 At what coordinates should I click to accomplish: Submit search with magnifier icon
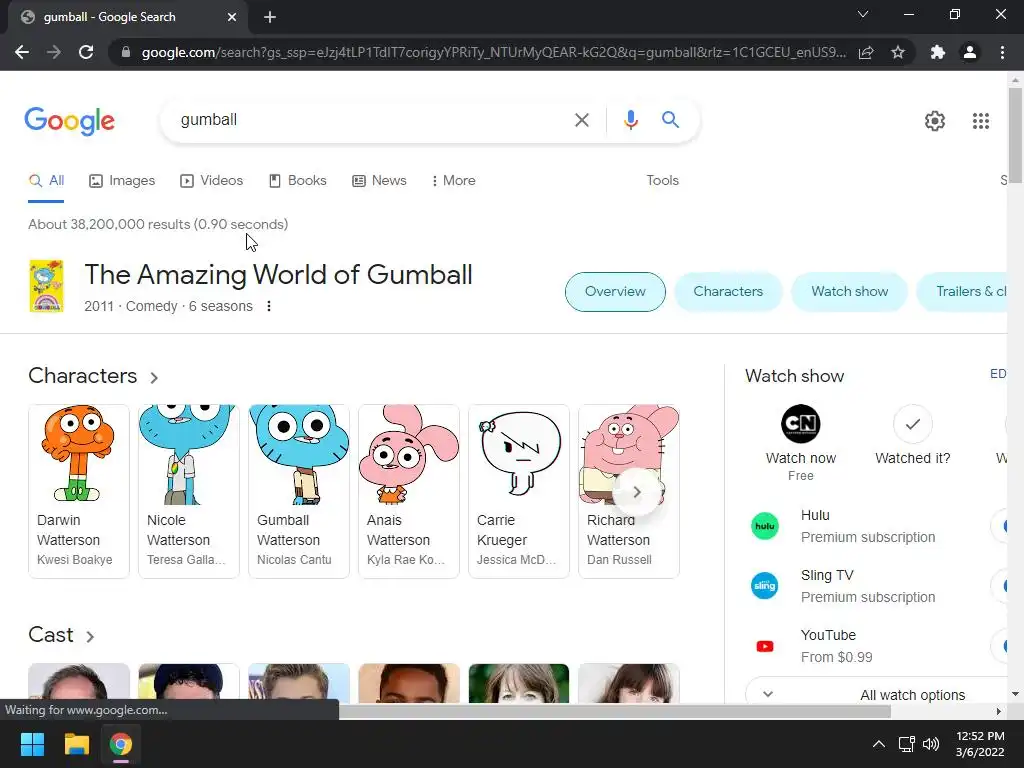click(670, 120)
